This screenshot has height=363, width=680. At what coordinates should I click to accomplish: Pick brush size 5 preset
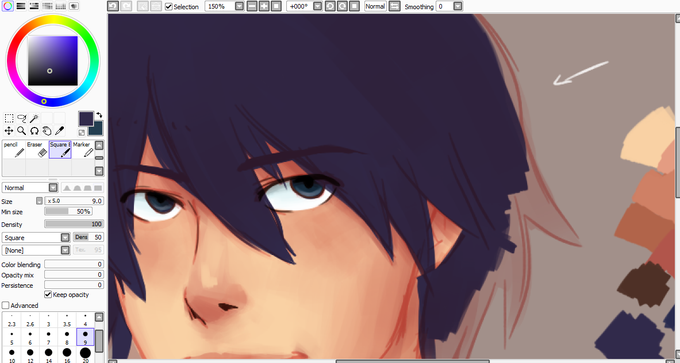12,337
